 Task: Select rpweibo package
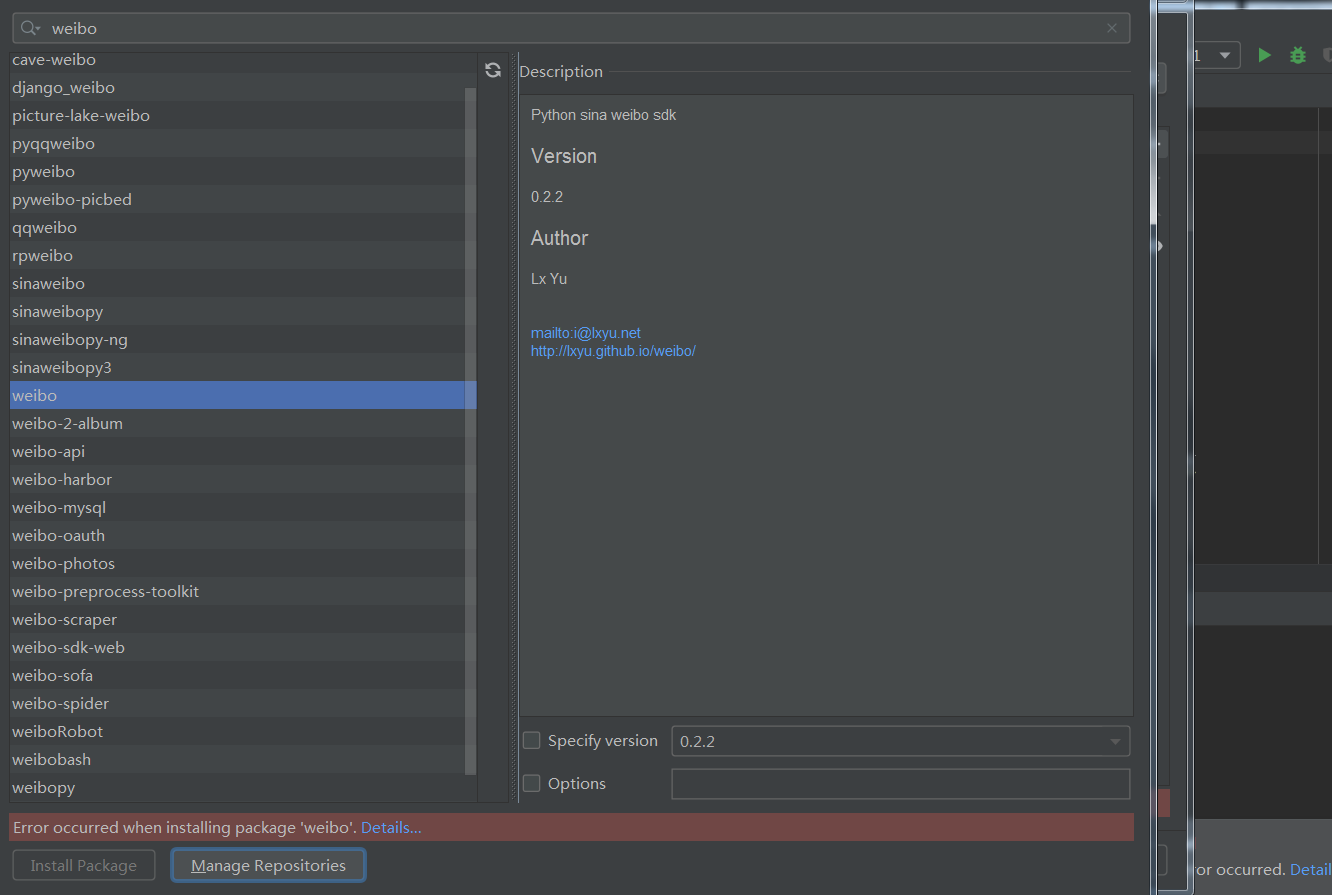(x=243, y=255)
